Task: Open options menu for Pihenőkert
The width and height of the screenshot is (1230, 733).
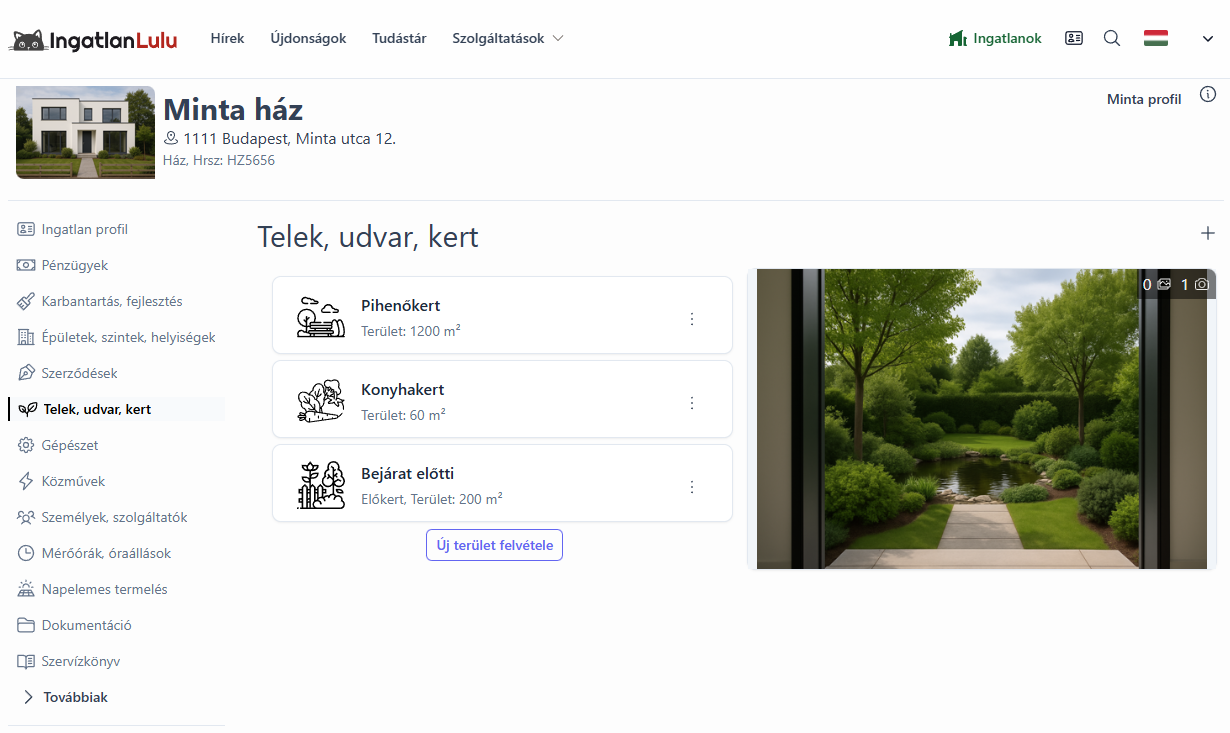Action: point(691,319)
